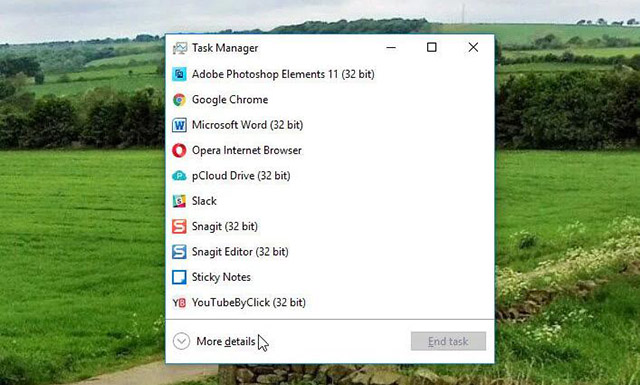Select the "pCloud Drive (32 bit)" text
Screen dimensions: 640x385
coord(241,176)
